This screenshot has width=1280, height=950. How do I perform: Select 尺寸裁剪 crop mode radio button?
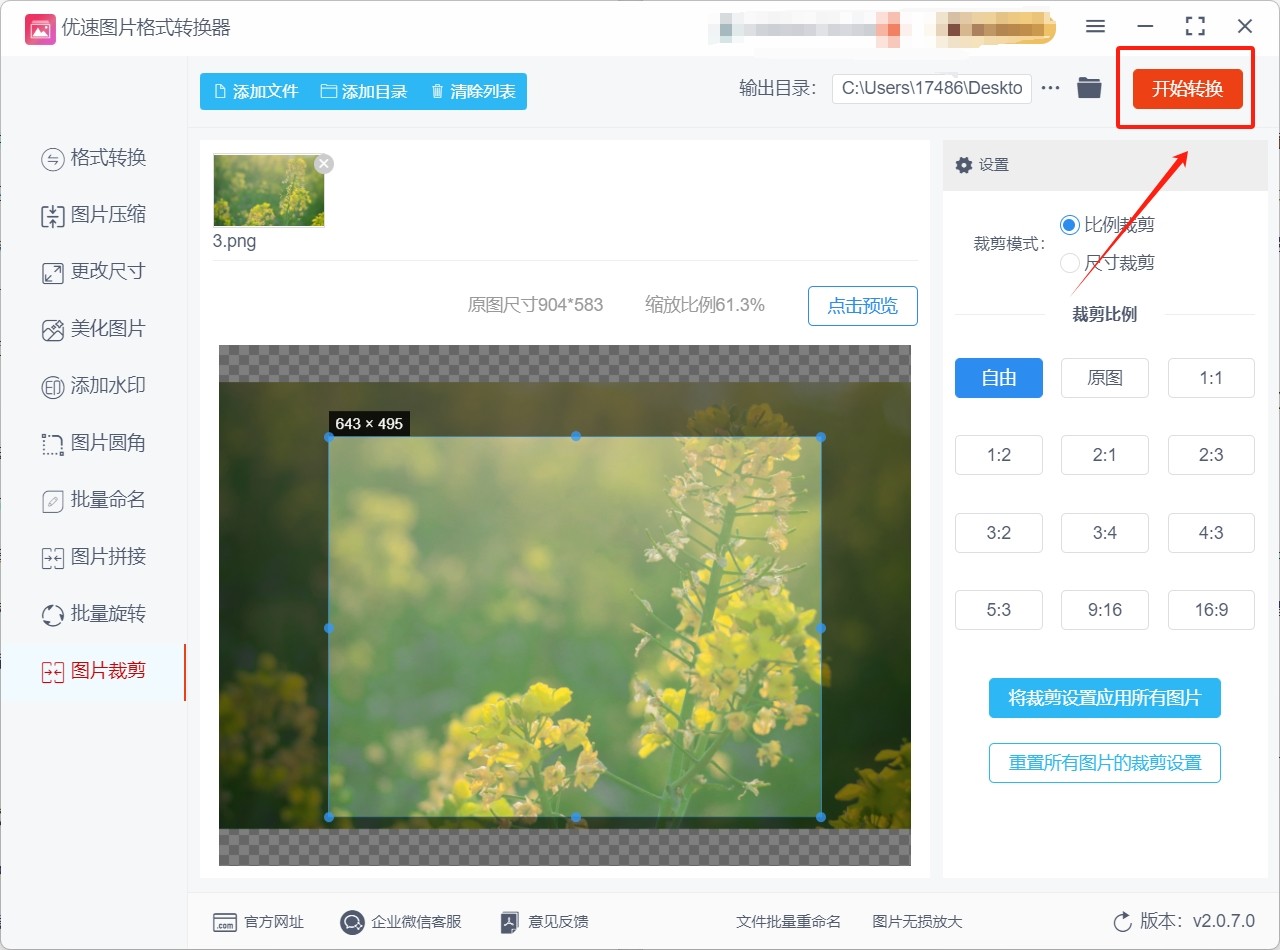coord(1070,263)
